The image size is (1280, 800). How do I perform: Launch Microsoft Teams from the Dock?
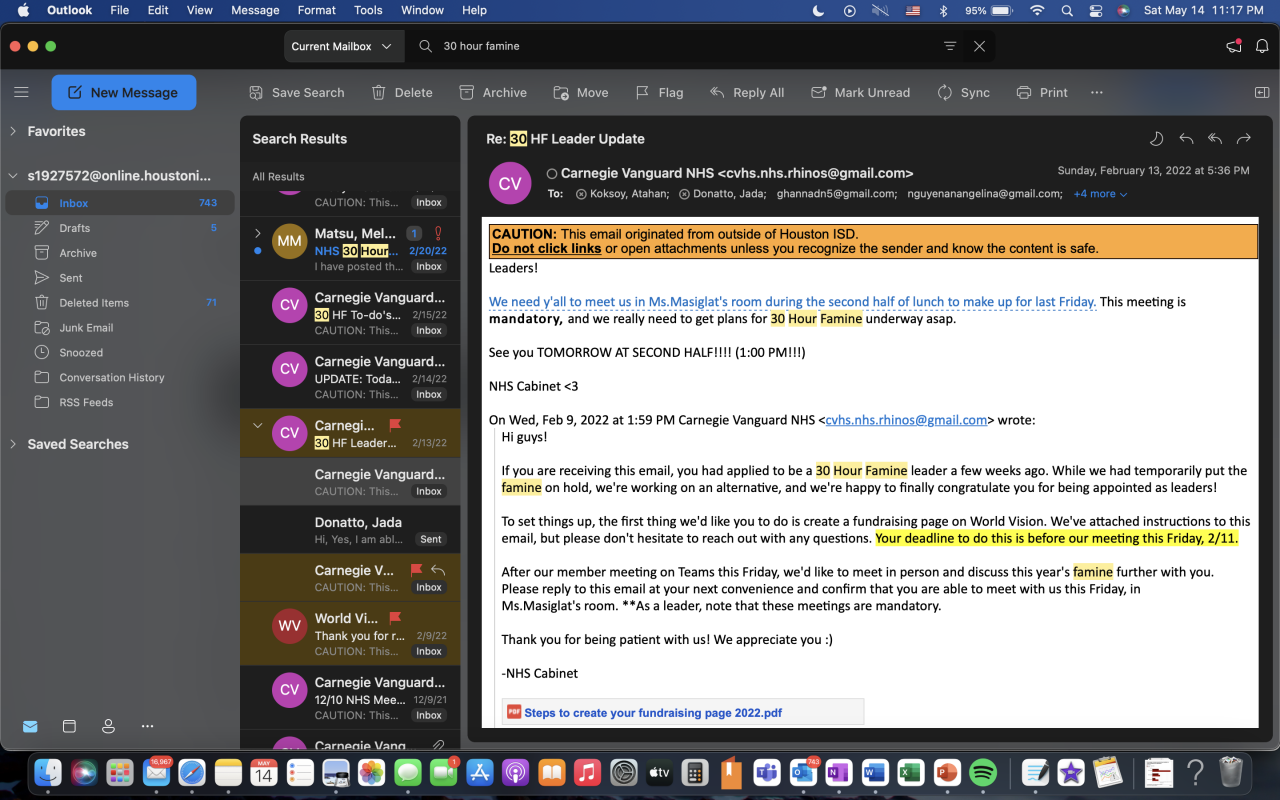(767, 773)
